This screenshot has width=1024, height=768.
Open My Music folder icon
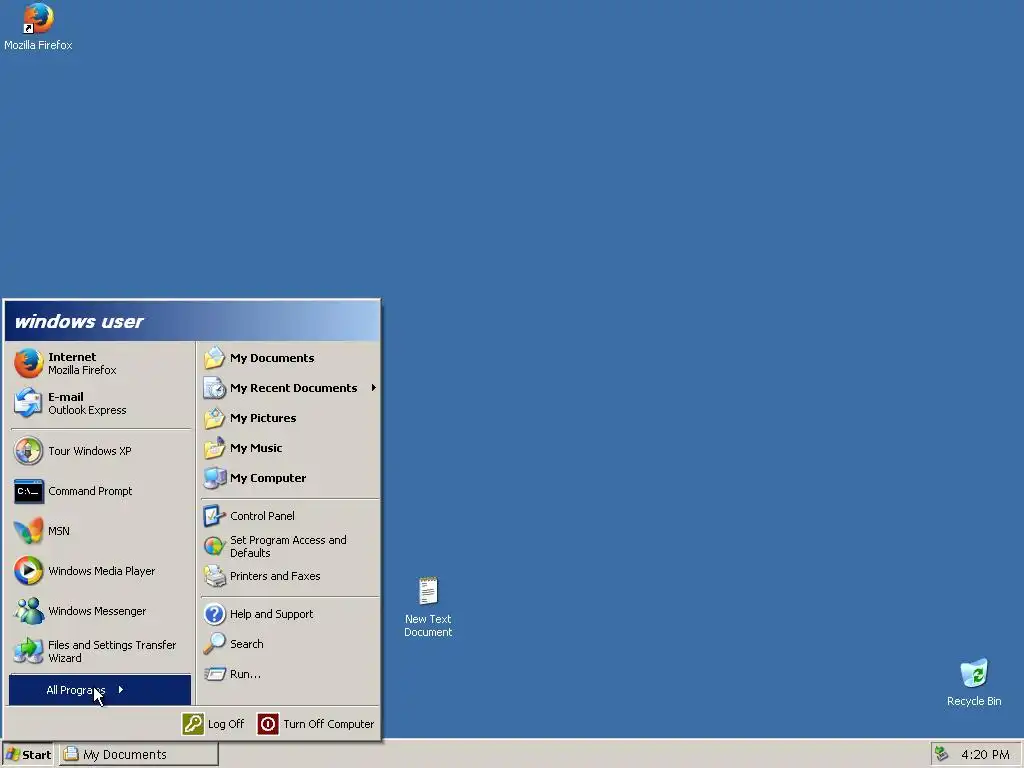(214, 448)
